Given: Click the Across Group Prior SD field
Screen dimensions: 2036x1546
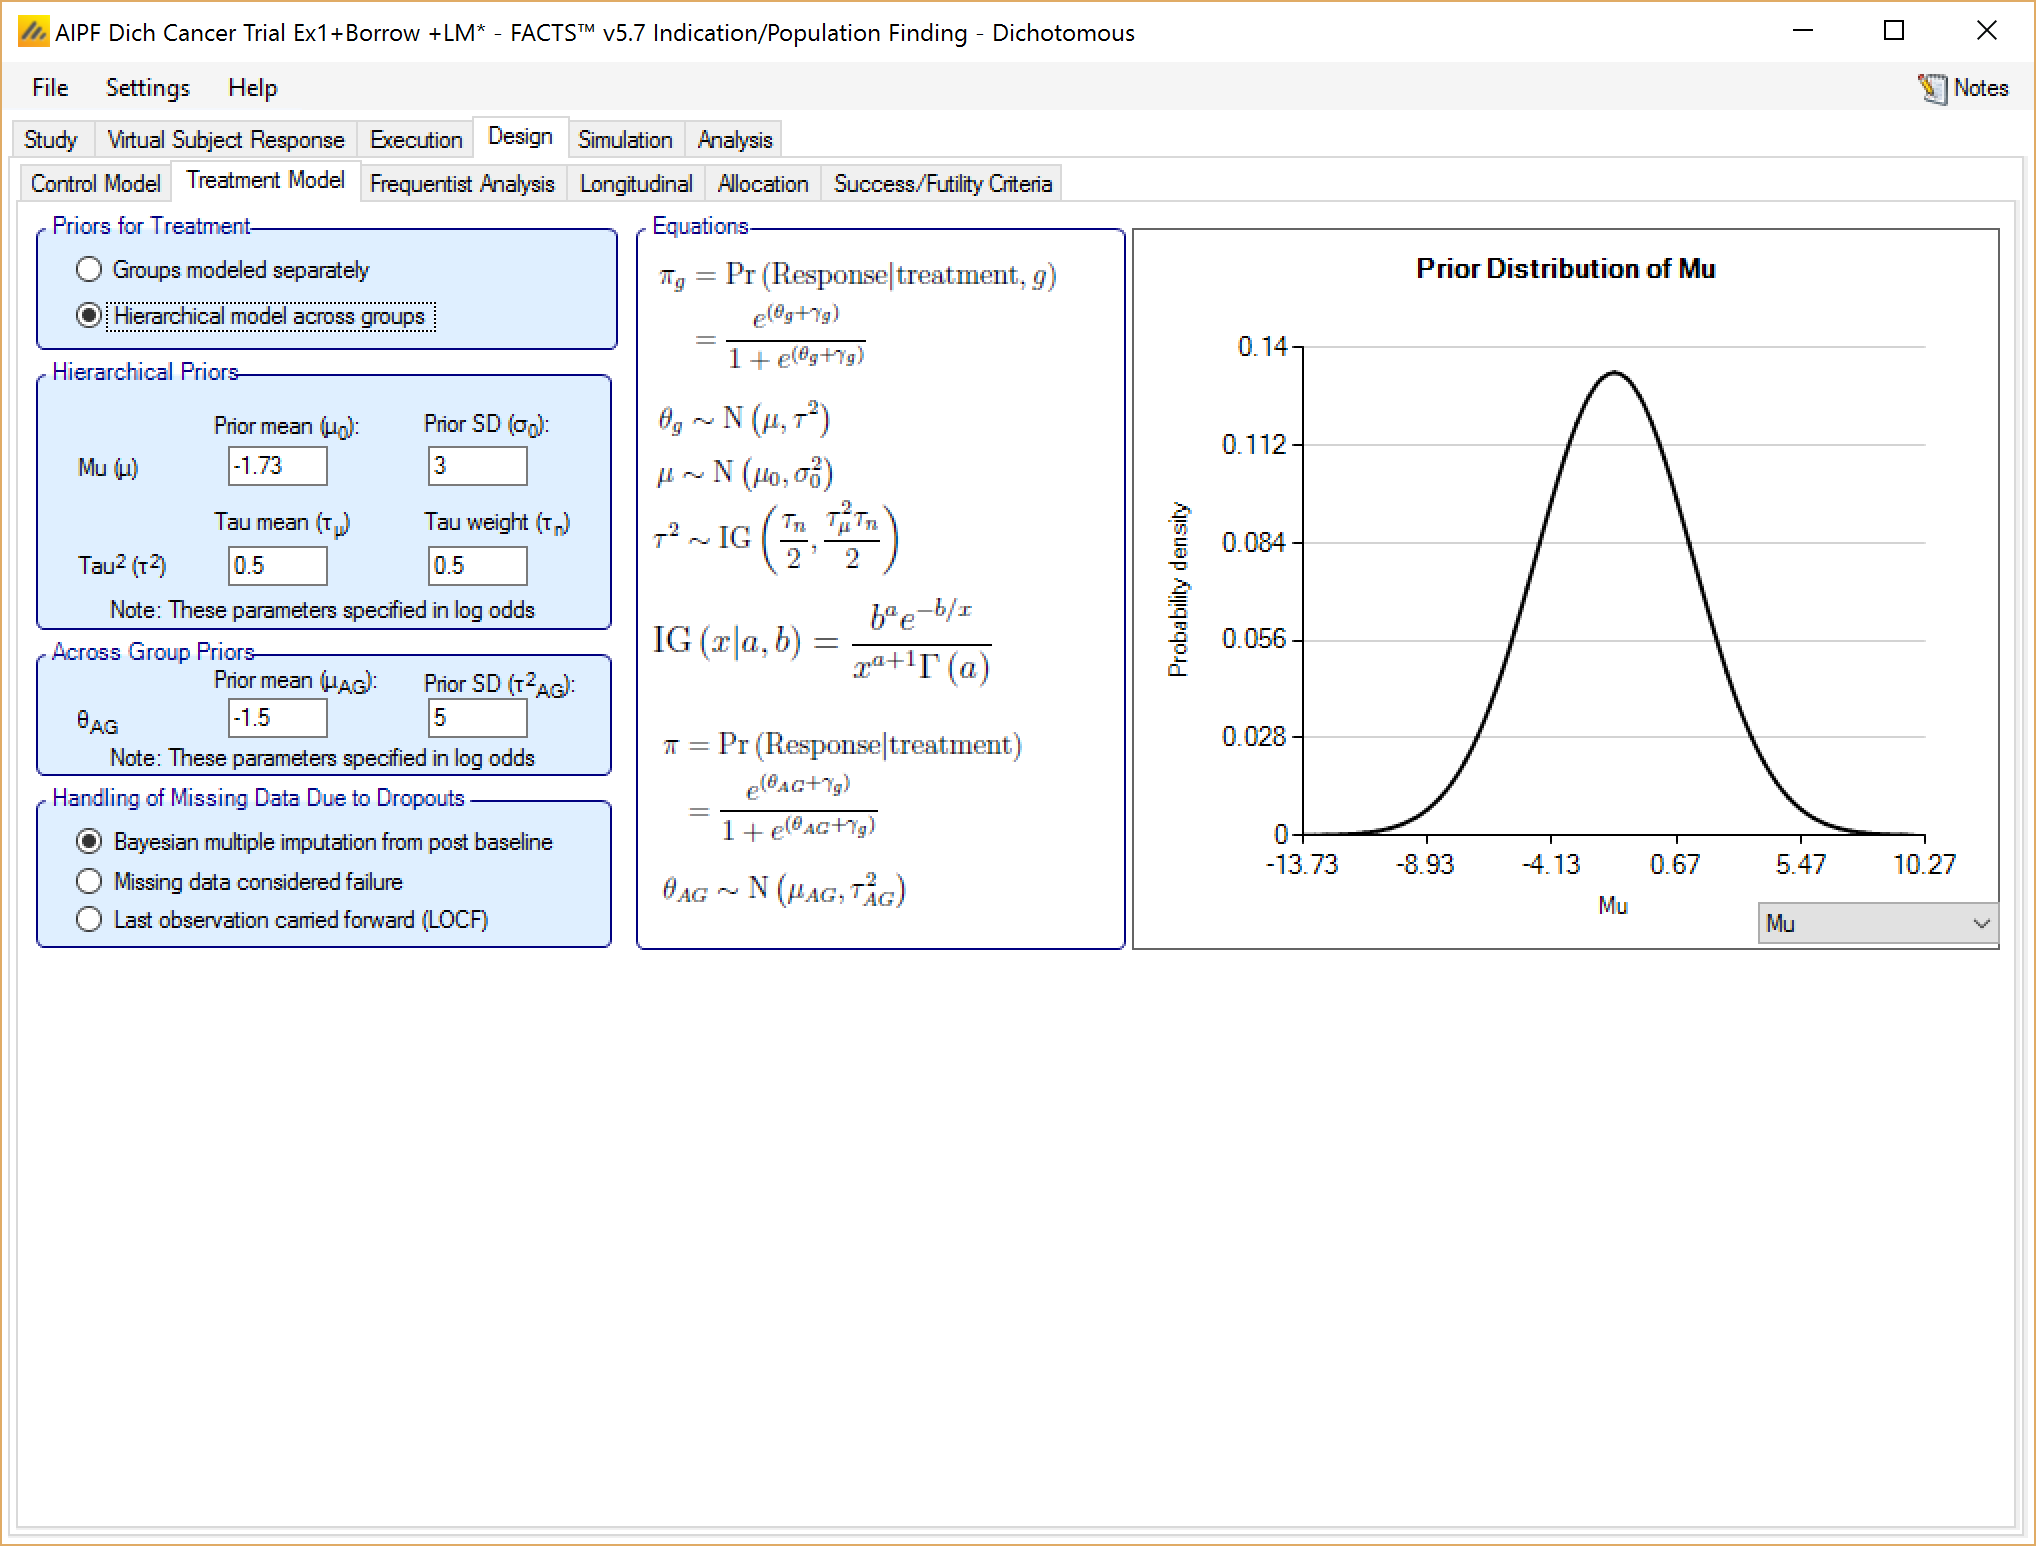Looking at the screenshot, I should coord(477,718).
